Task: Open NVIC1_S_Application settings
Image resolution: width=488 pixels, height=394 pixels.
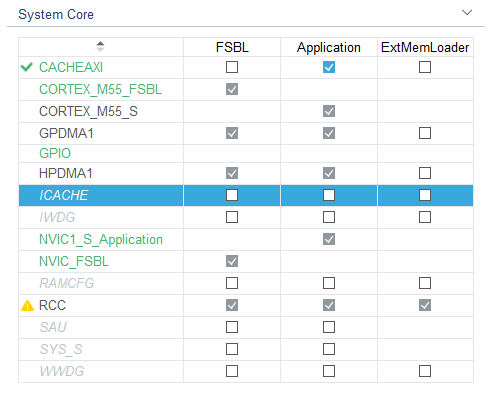Action: coord(101,240)
